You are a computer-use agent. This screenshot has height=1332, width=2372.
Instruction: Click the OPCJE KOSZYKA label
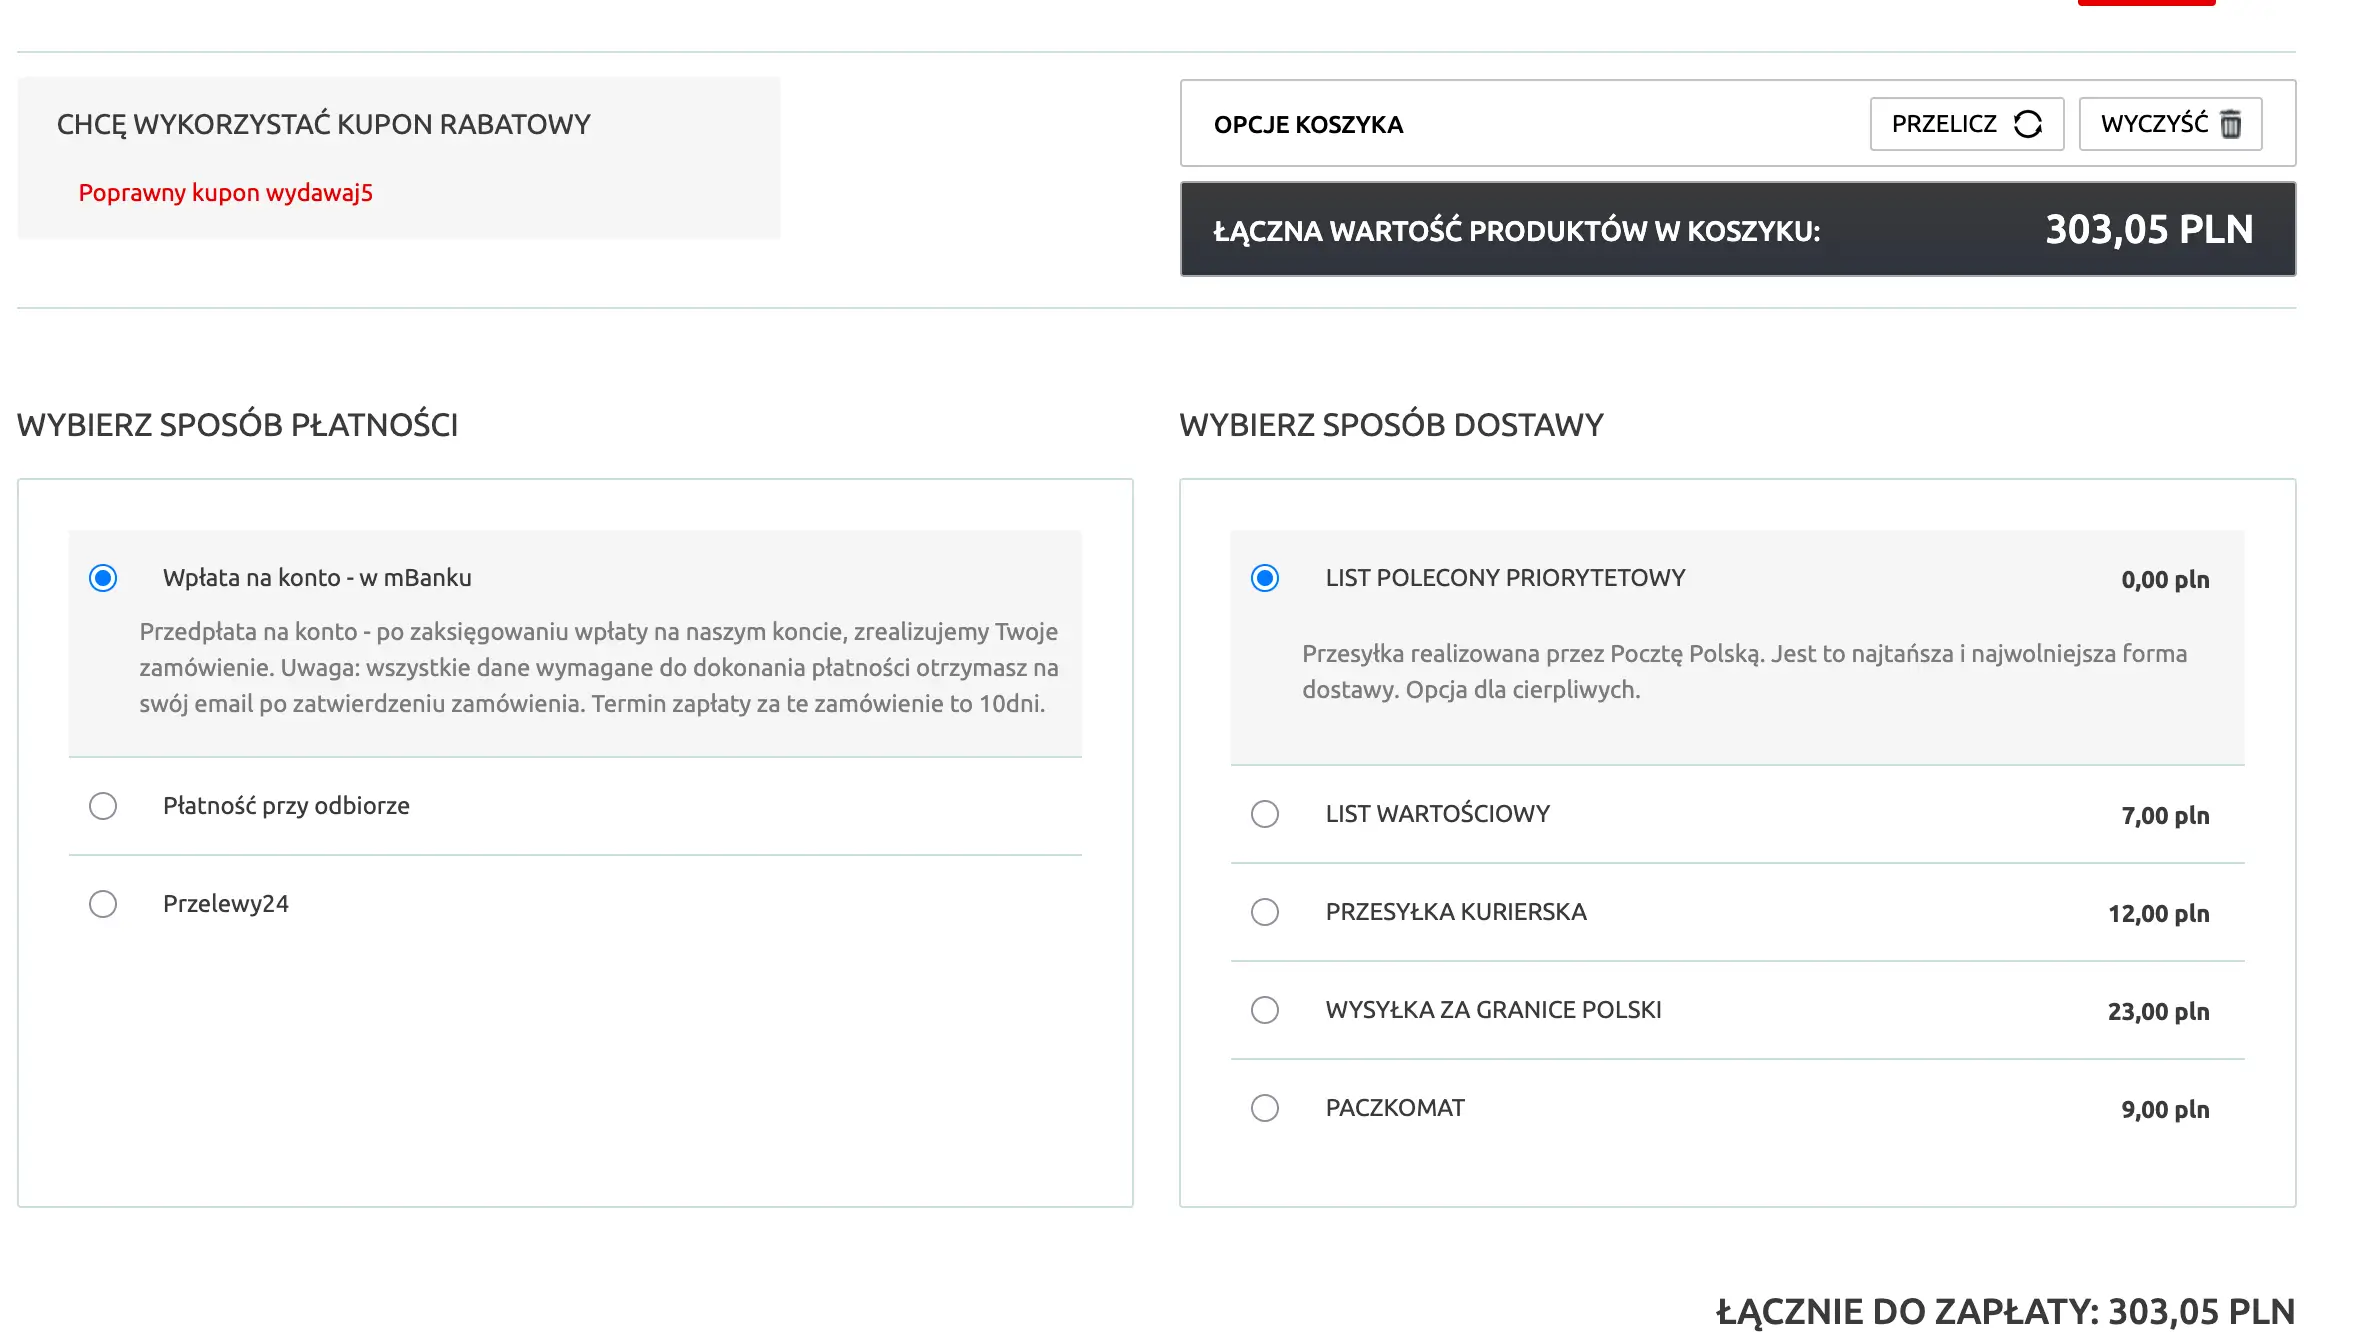click(x=1308, y=125)
